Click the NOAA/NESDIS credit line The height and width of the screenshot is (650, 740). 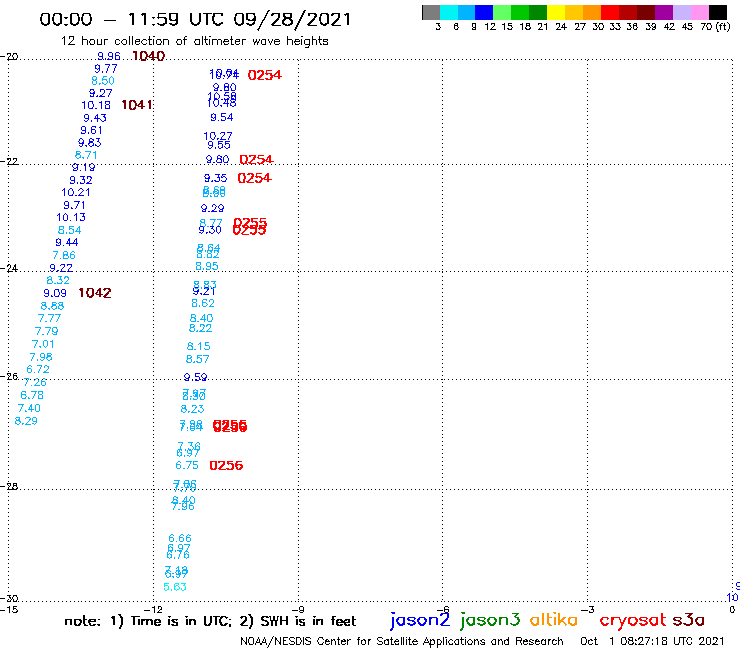402,641
